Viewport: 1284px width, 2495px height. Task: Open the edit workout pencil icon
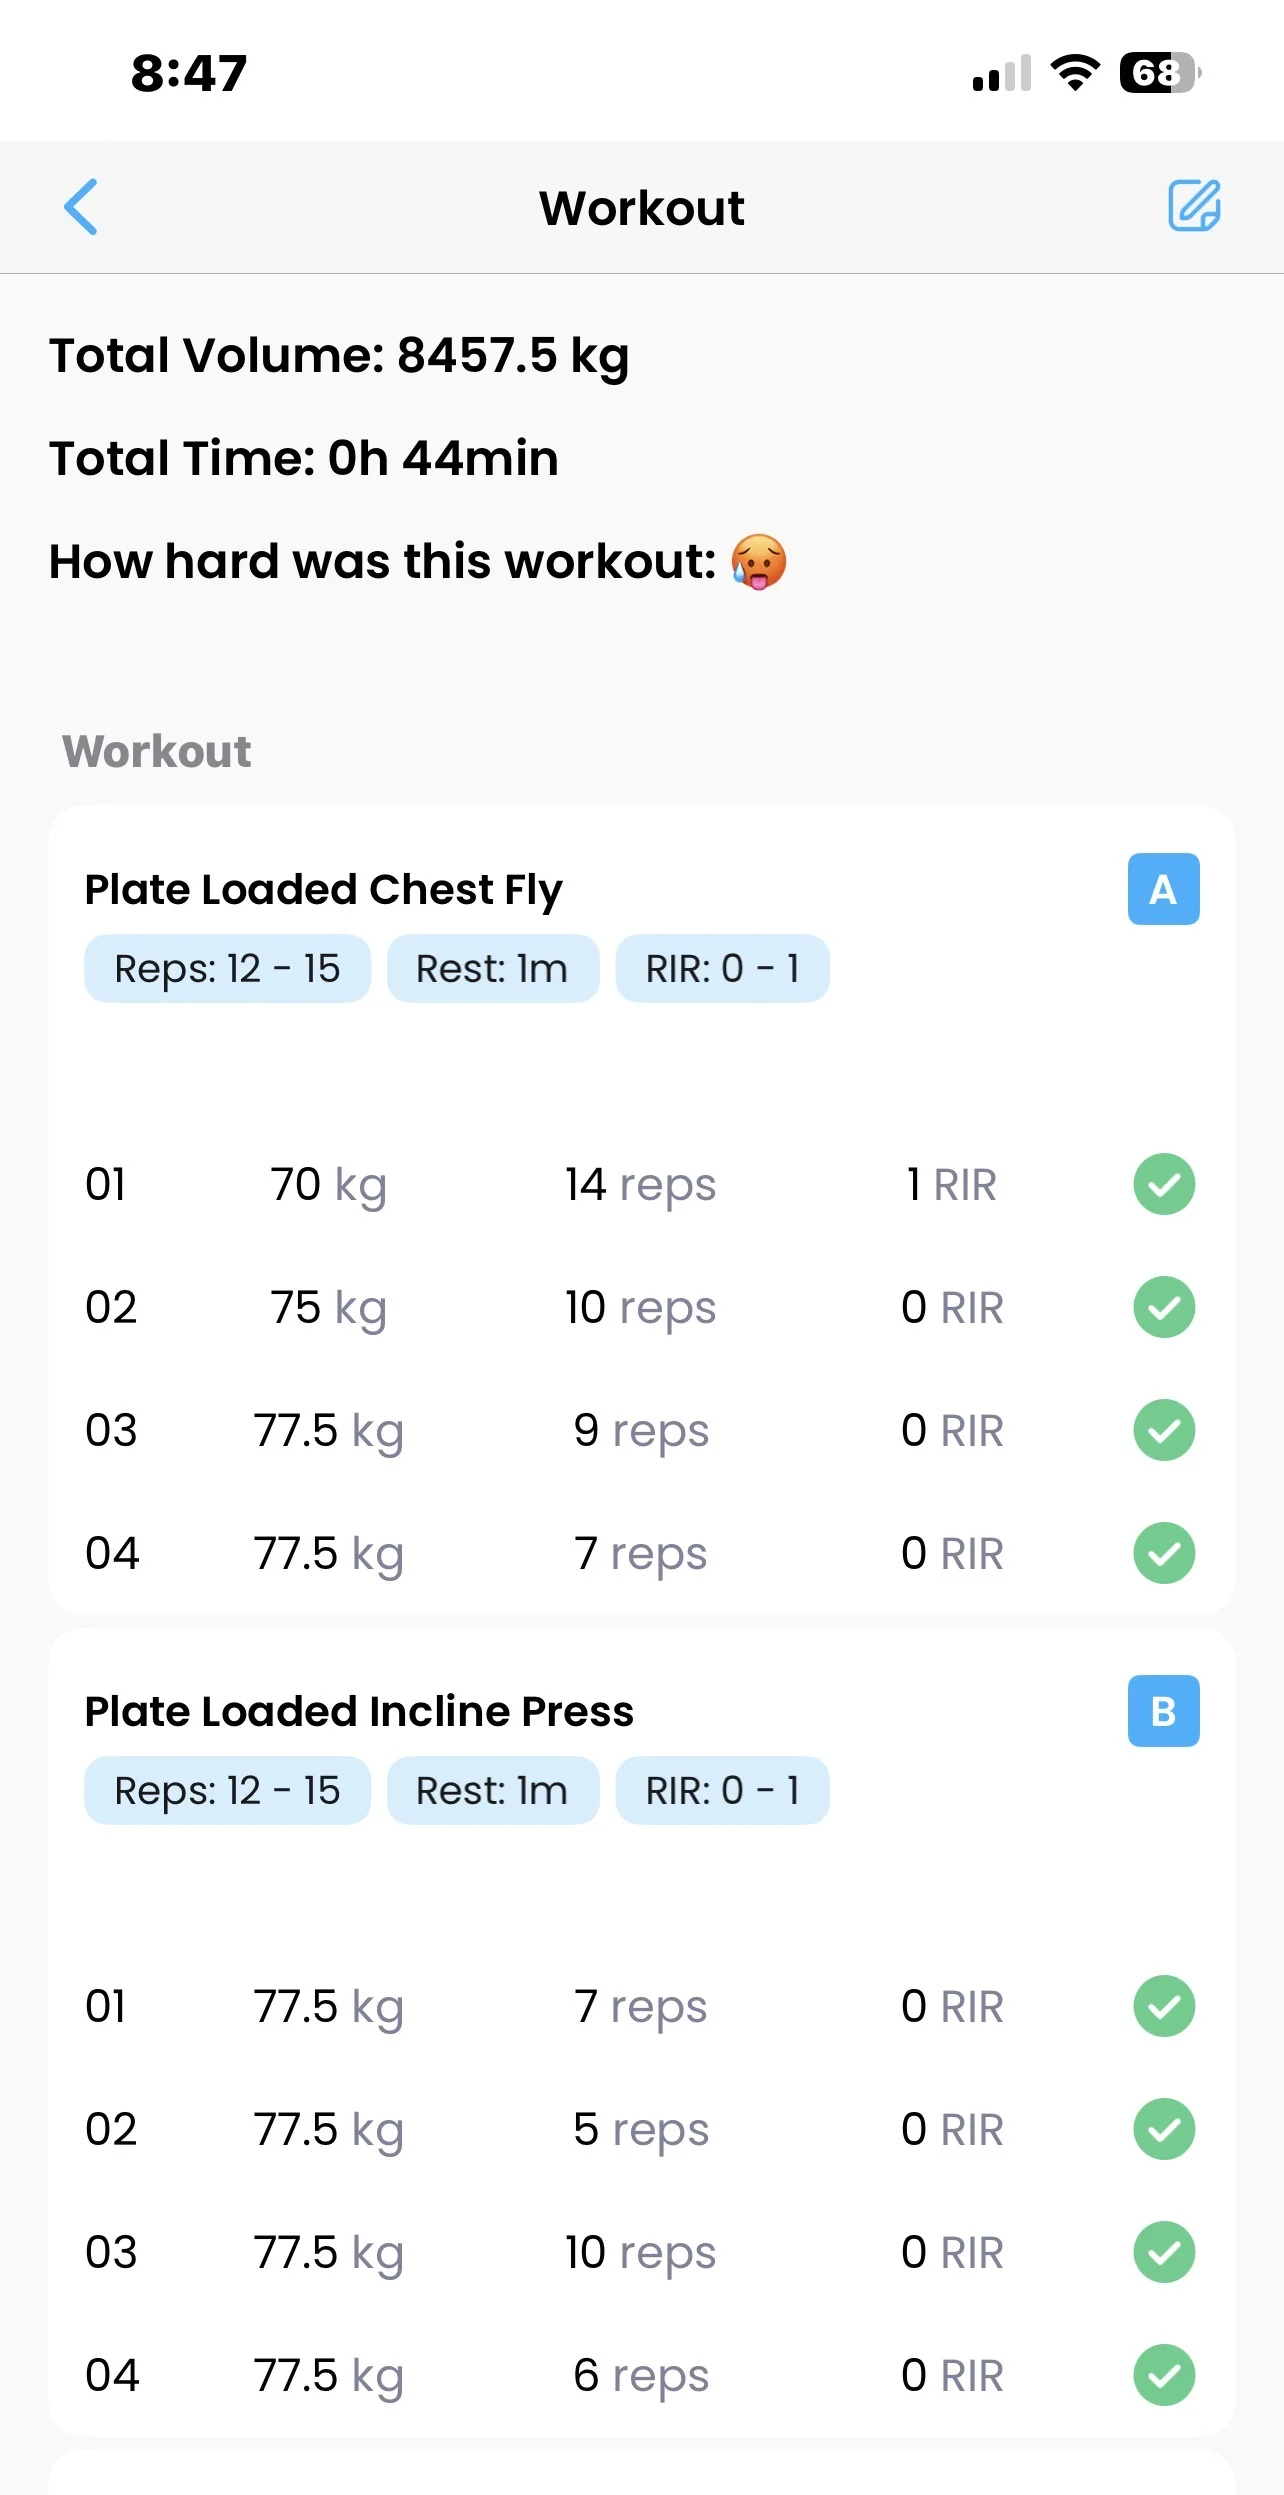click(1194, 206)
